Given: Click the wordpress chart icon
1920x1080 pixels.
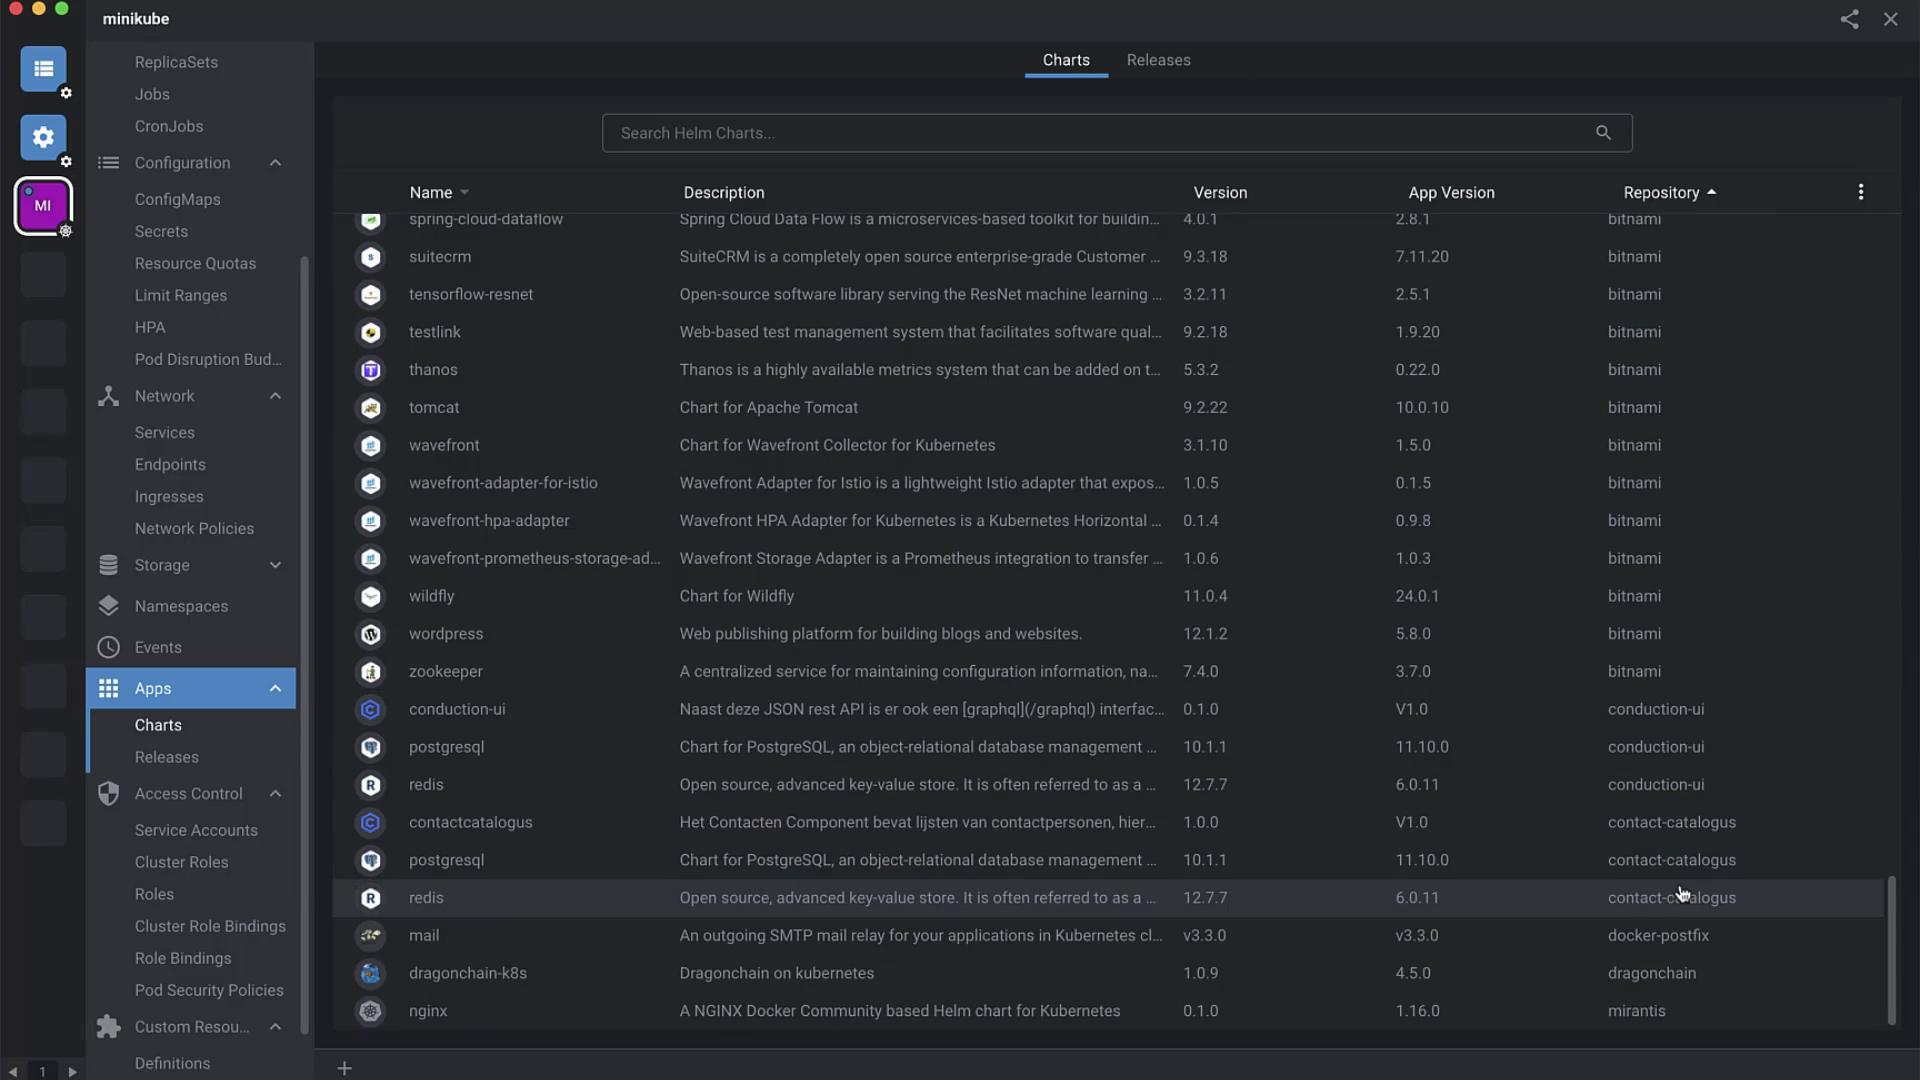Looking at the screenshot, I should tap(371, 634).
